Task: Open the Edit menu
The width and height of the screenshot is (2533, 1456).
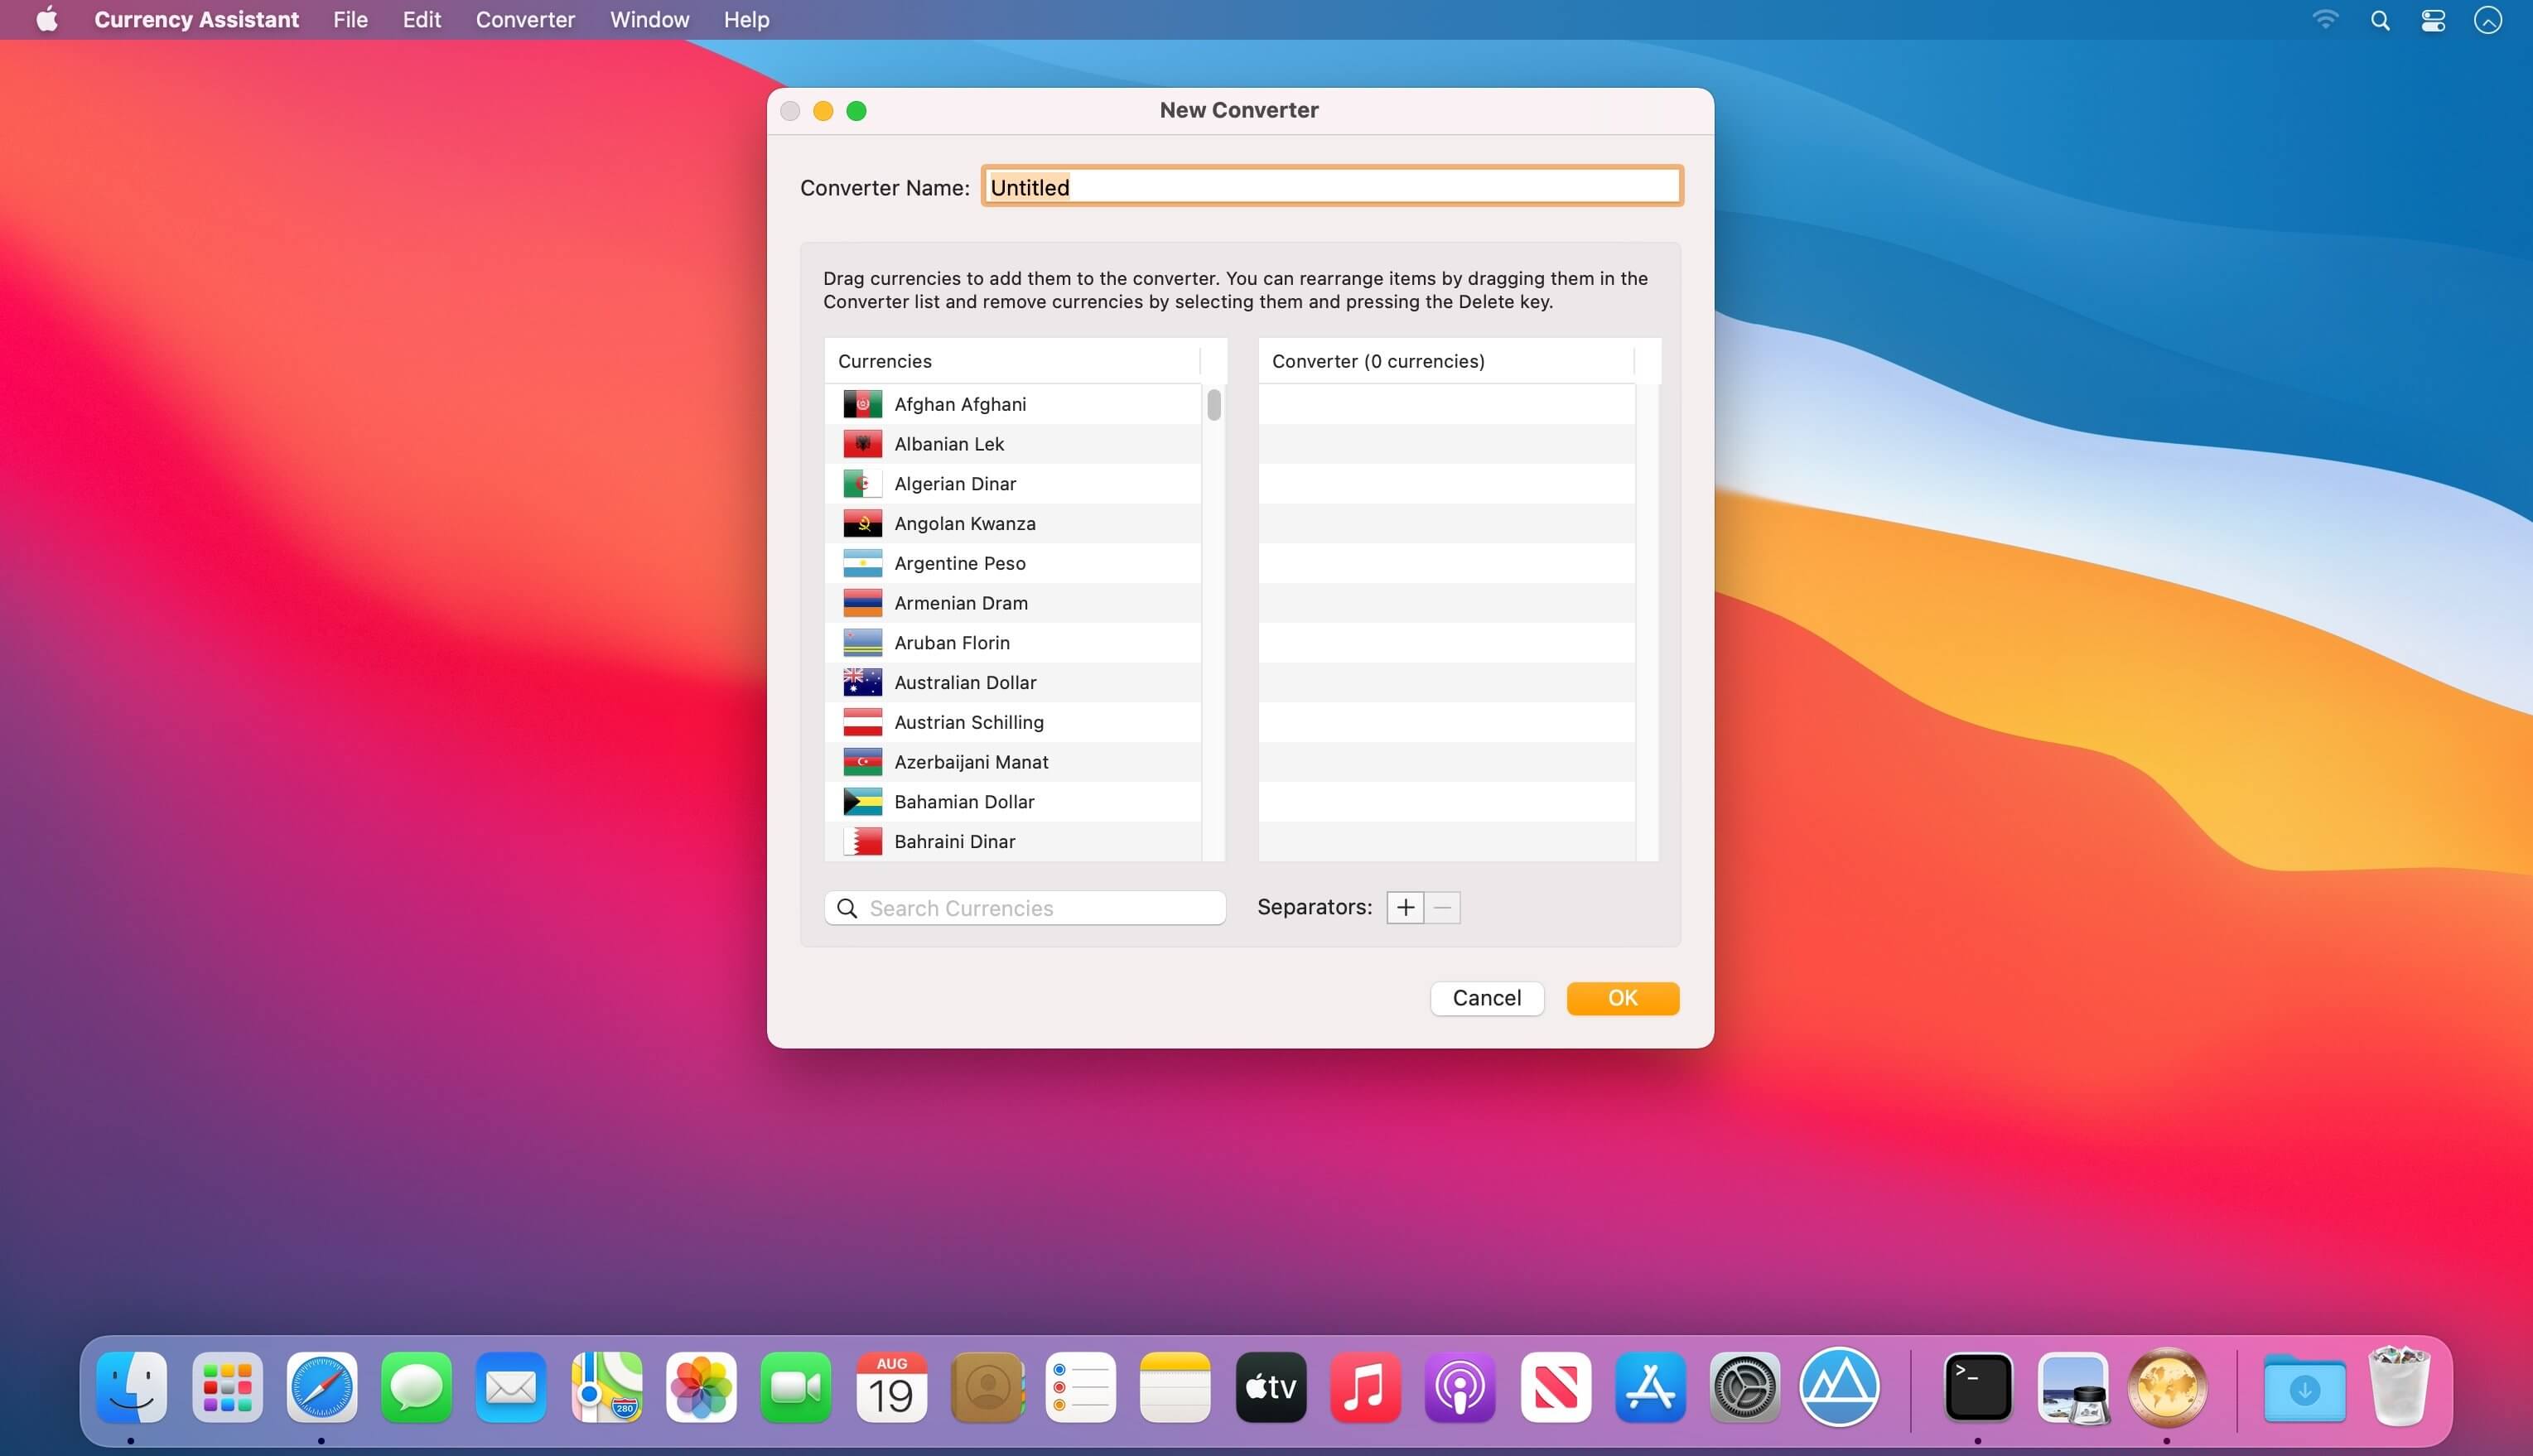Action: (x=421, y=20)
